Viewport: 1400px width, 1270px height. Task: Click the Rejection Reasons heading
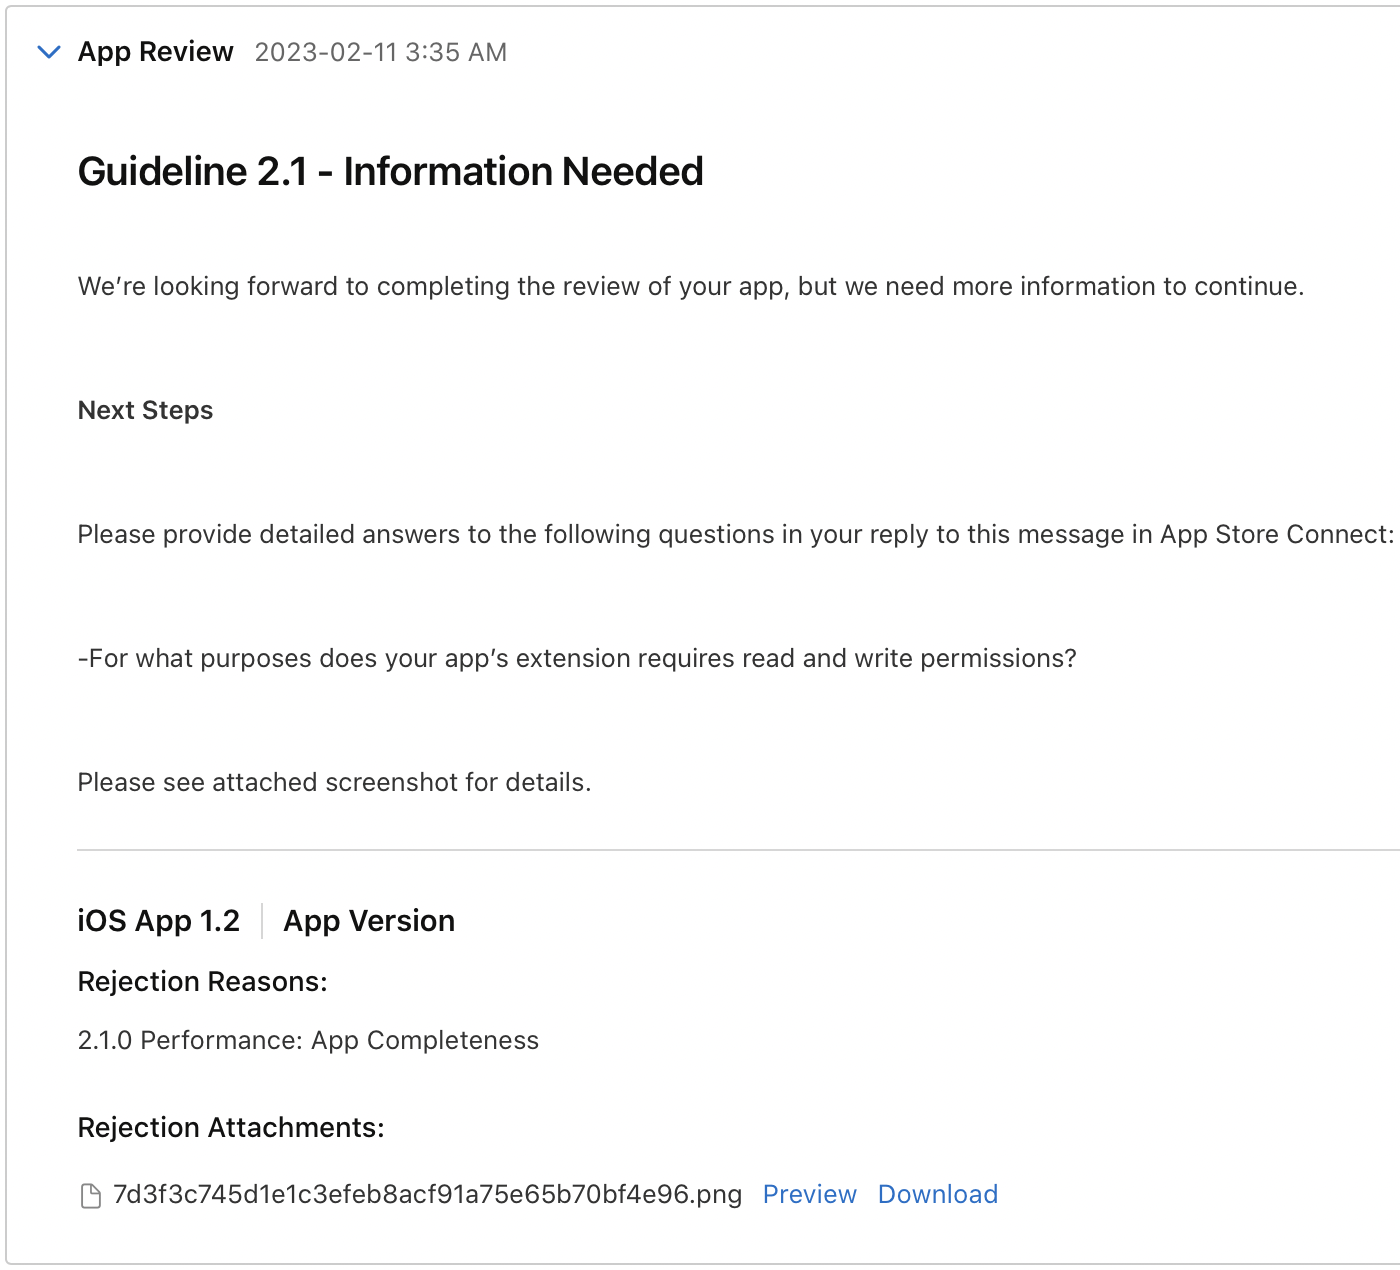pyautogui.click(x=202, y=981)
